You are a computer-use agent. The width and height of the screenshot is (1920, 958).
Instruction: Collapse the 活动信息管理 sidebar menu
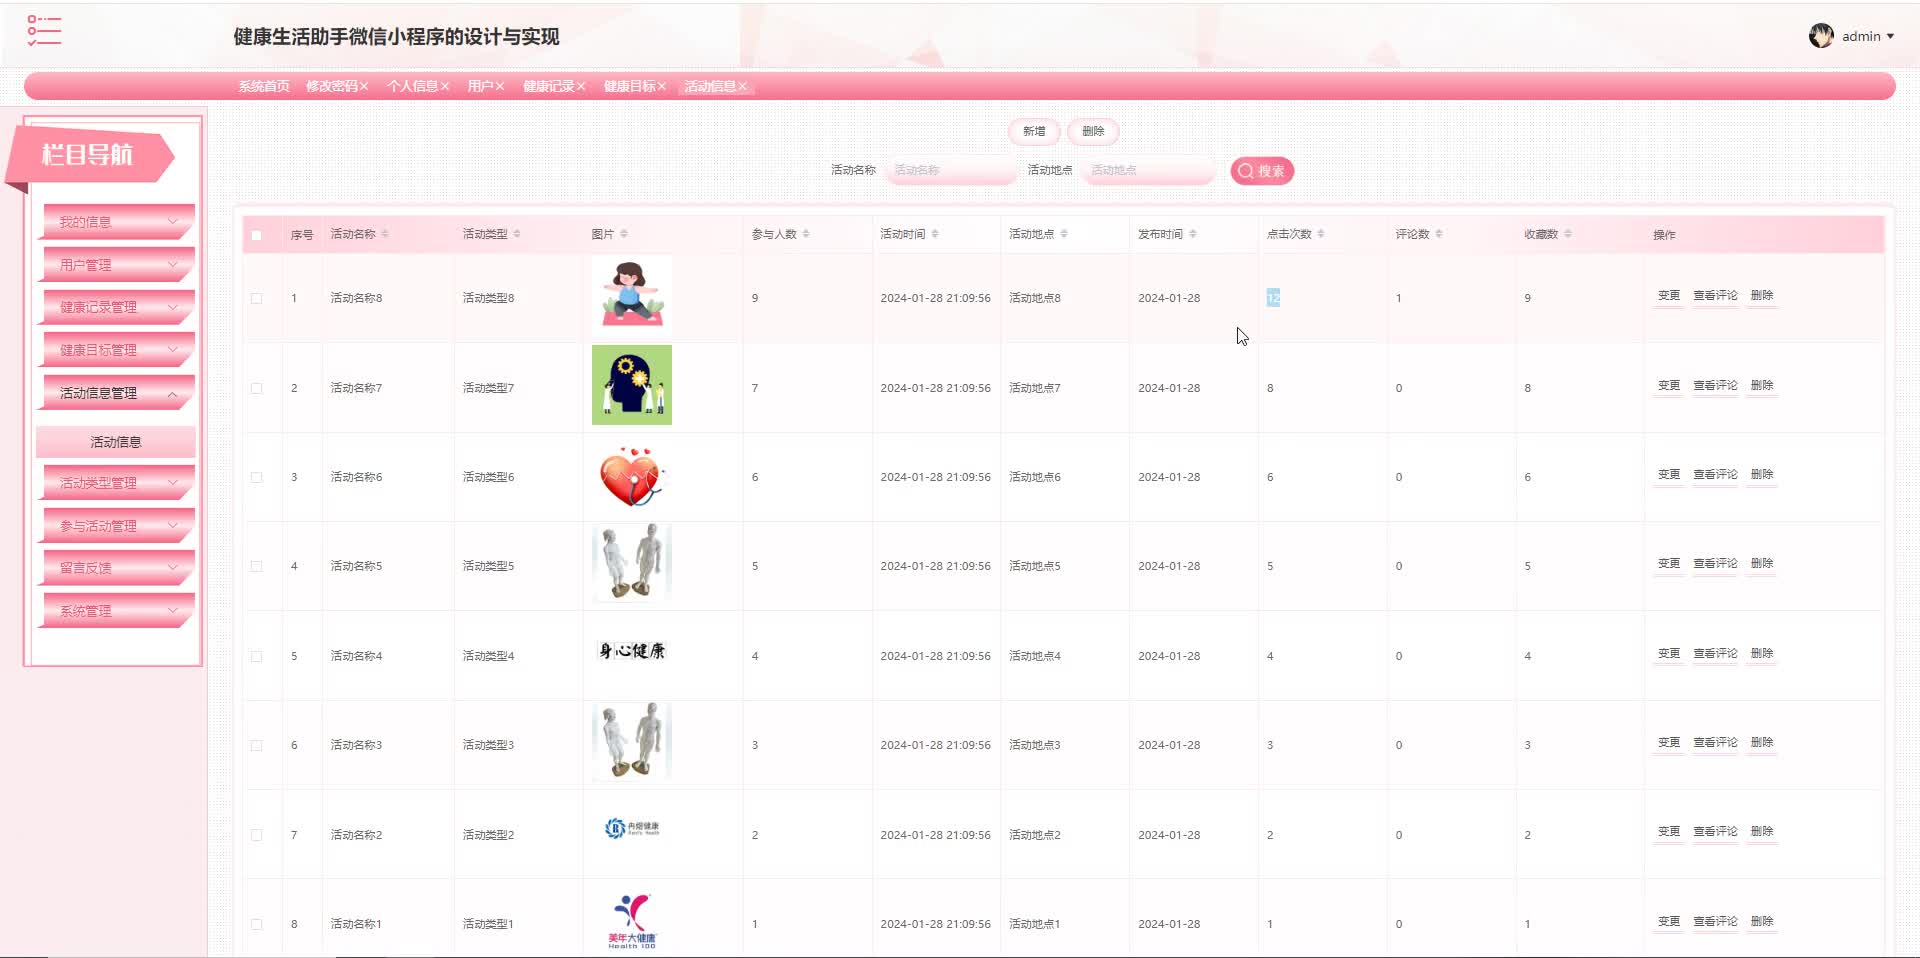(x=118, y=393)
